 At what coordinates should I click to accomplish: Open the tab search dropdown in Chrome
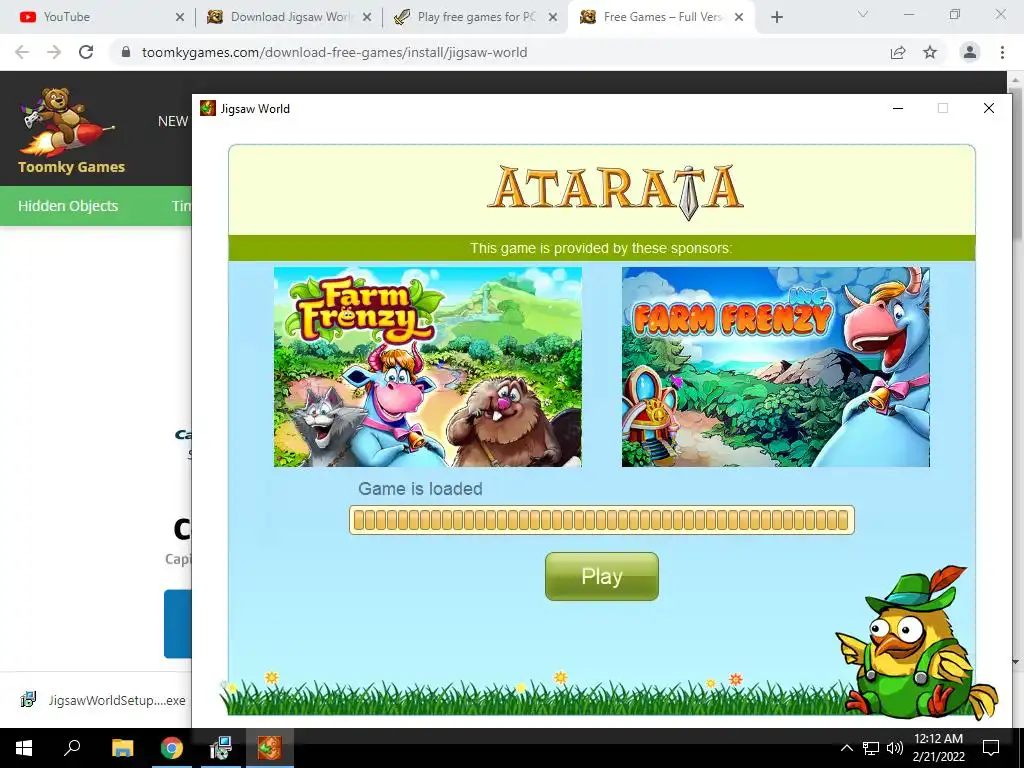[863, 14]
